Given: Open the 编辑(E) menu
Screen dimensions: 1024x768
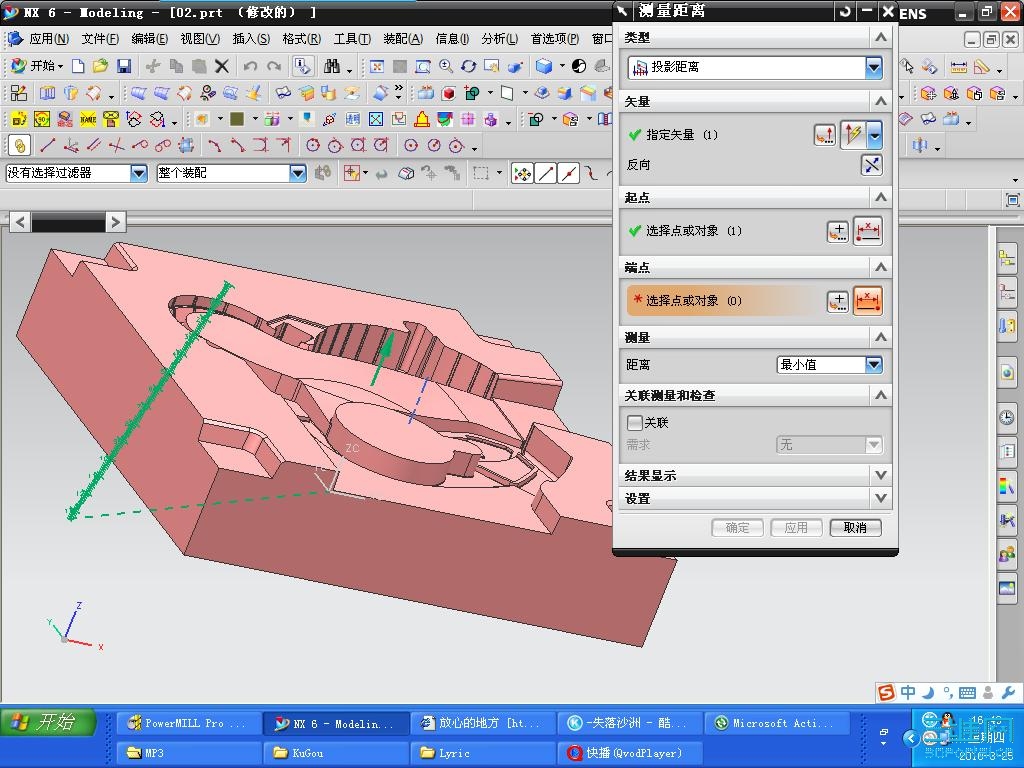Looking at the screenshot, I should coord(150,39).
